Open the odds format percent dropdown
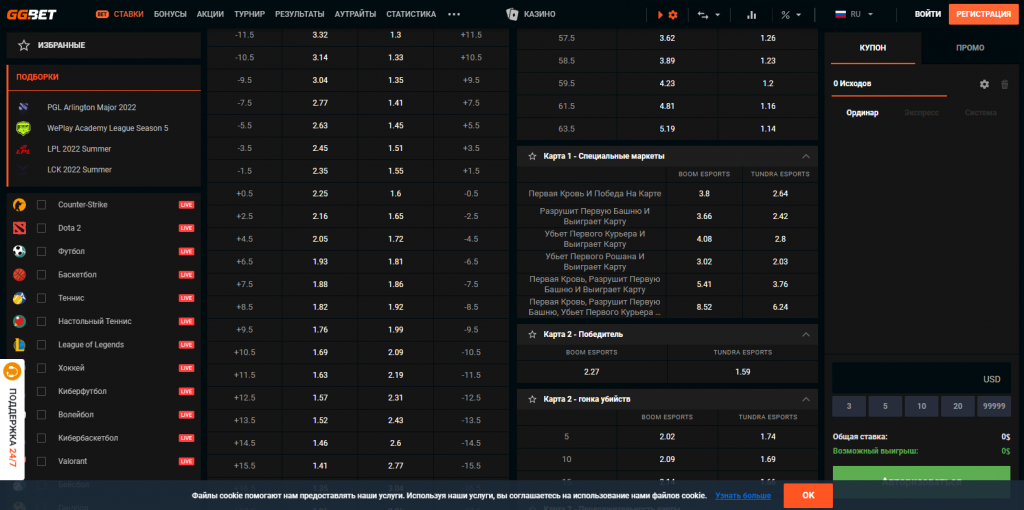 point(791,15)
